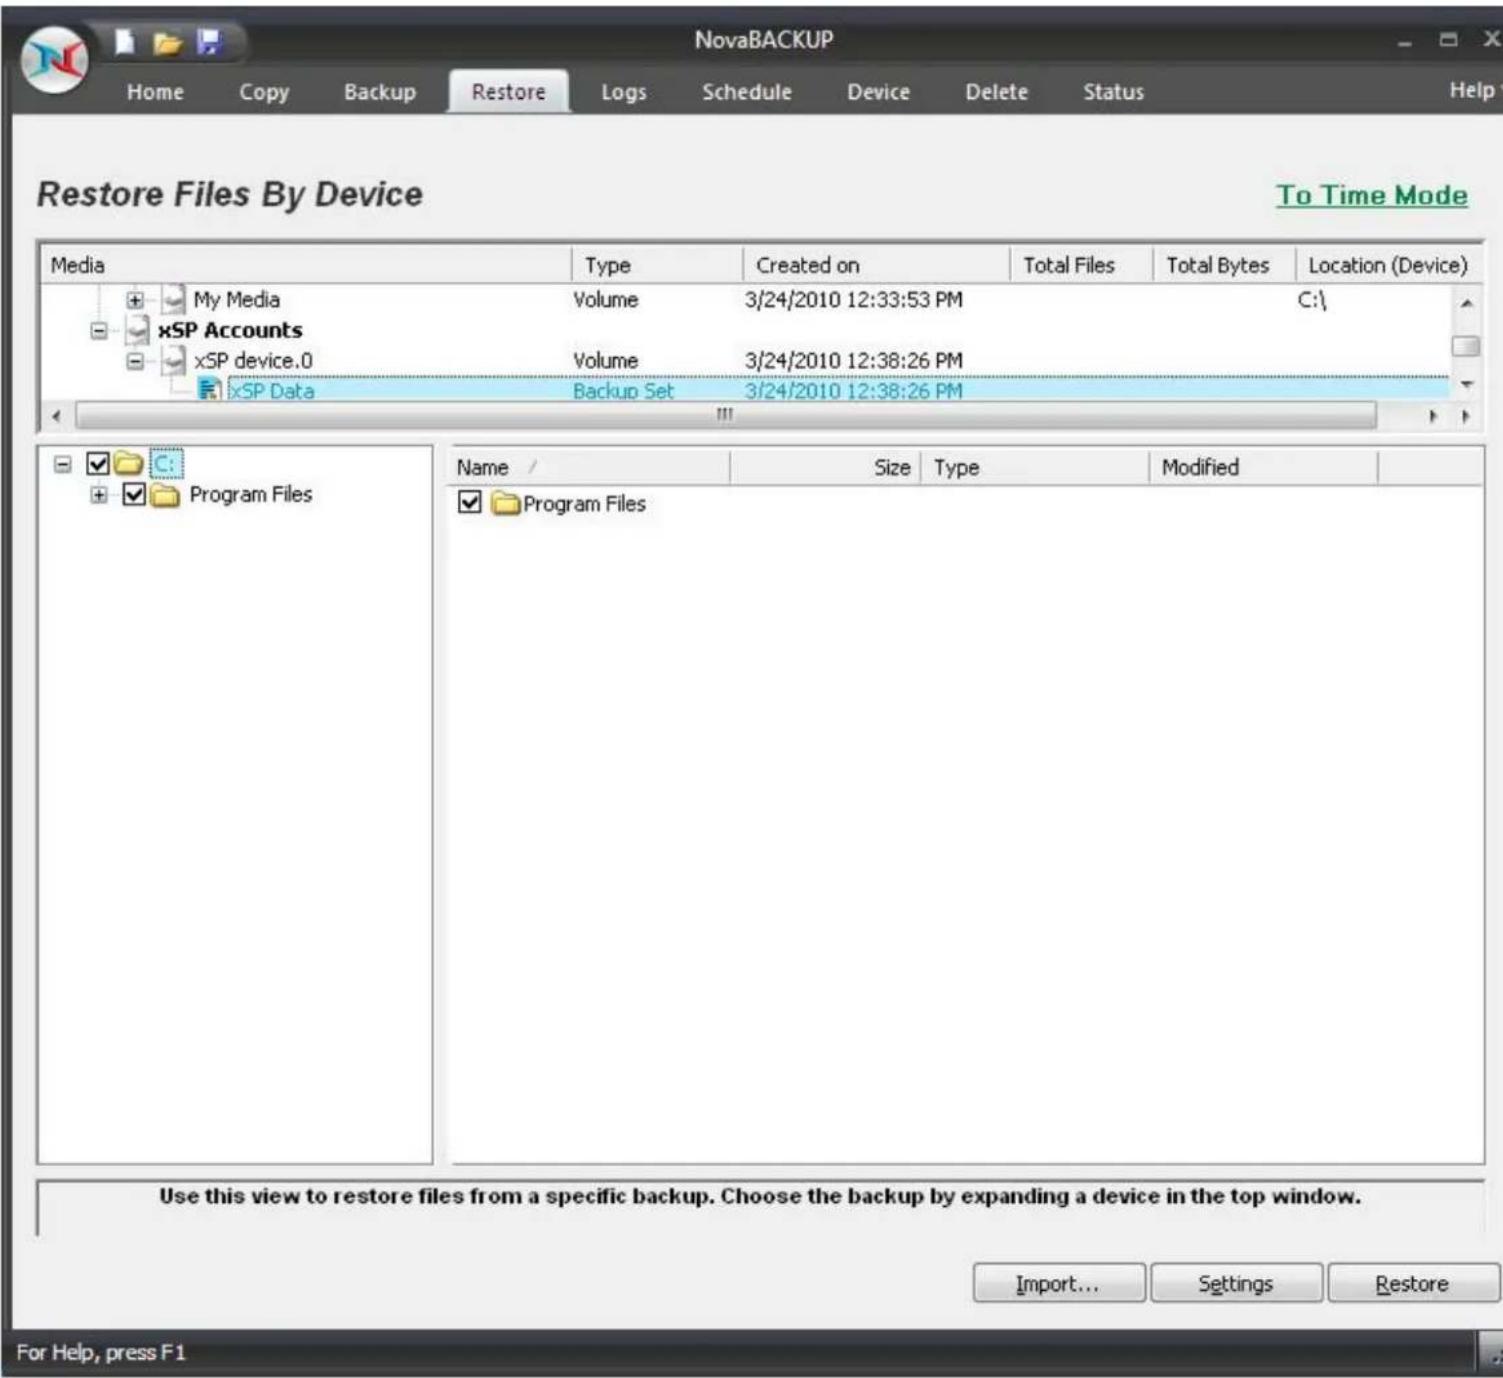Collapse the xSP Accounts node
The width and height of the screenshot is (1503, 1378).
click(x=99, y=330)
